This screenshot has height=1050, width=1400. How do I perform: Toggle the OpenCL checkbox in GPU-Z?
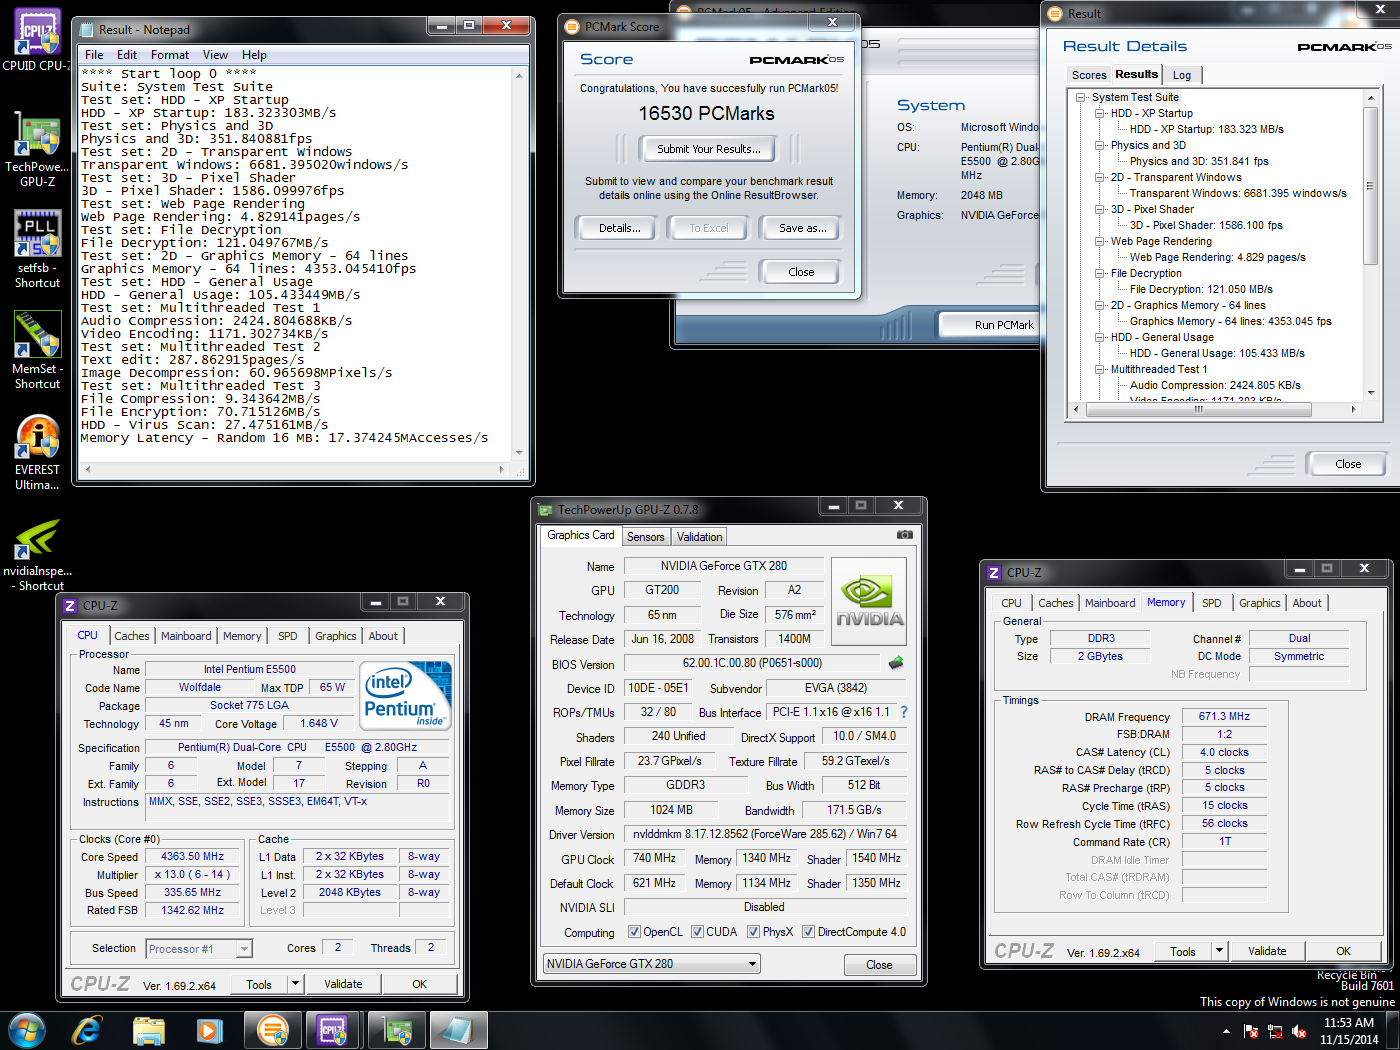pyautogui.click(x=634, y=932)
